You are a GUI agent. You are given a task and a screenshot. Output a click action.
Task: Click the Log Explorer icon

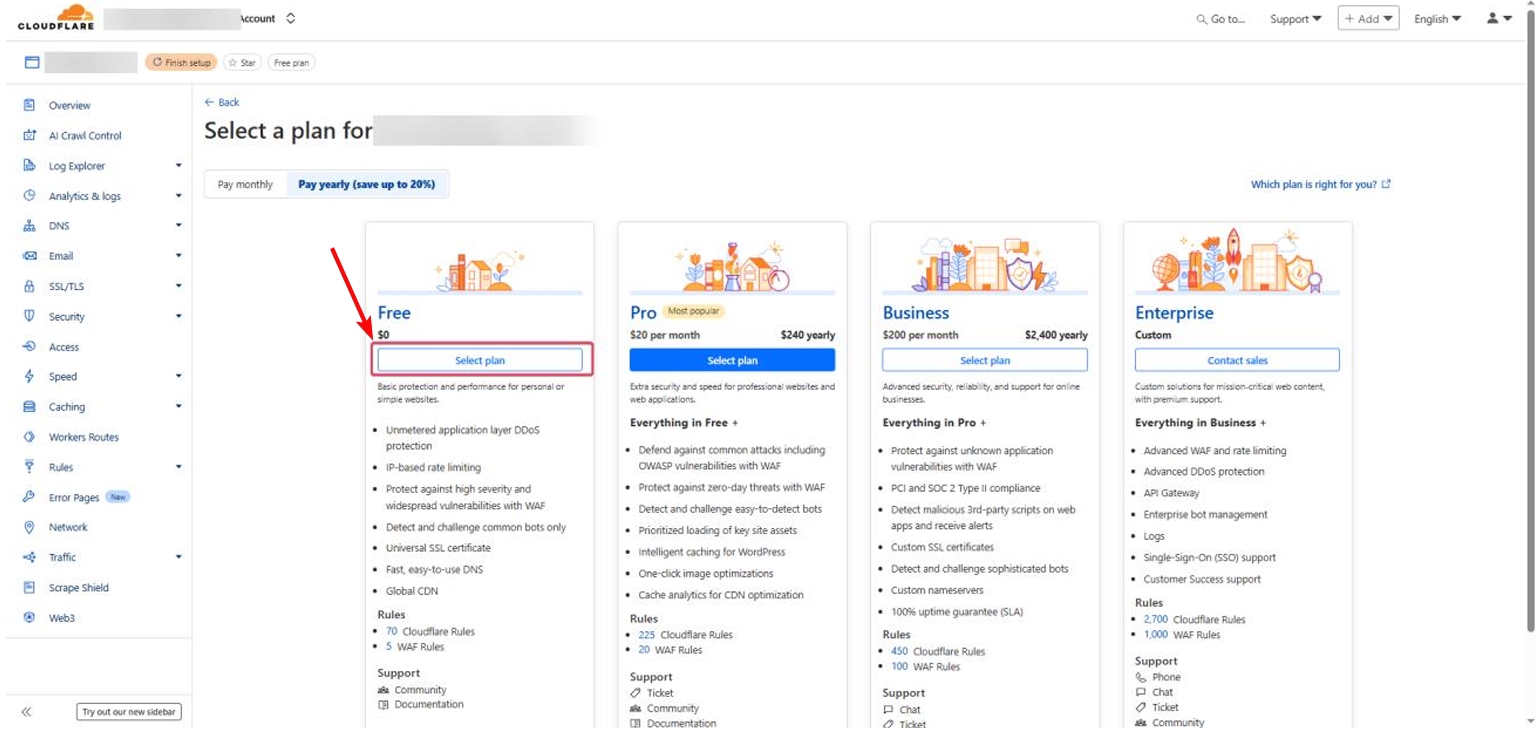click(x=29, y=166)
